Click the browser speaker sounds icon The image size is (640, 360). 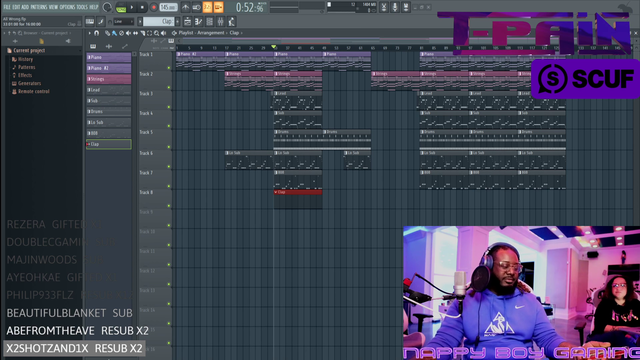(x=68, y=41)
